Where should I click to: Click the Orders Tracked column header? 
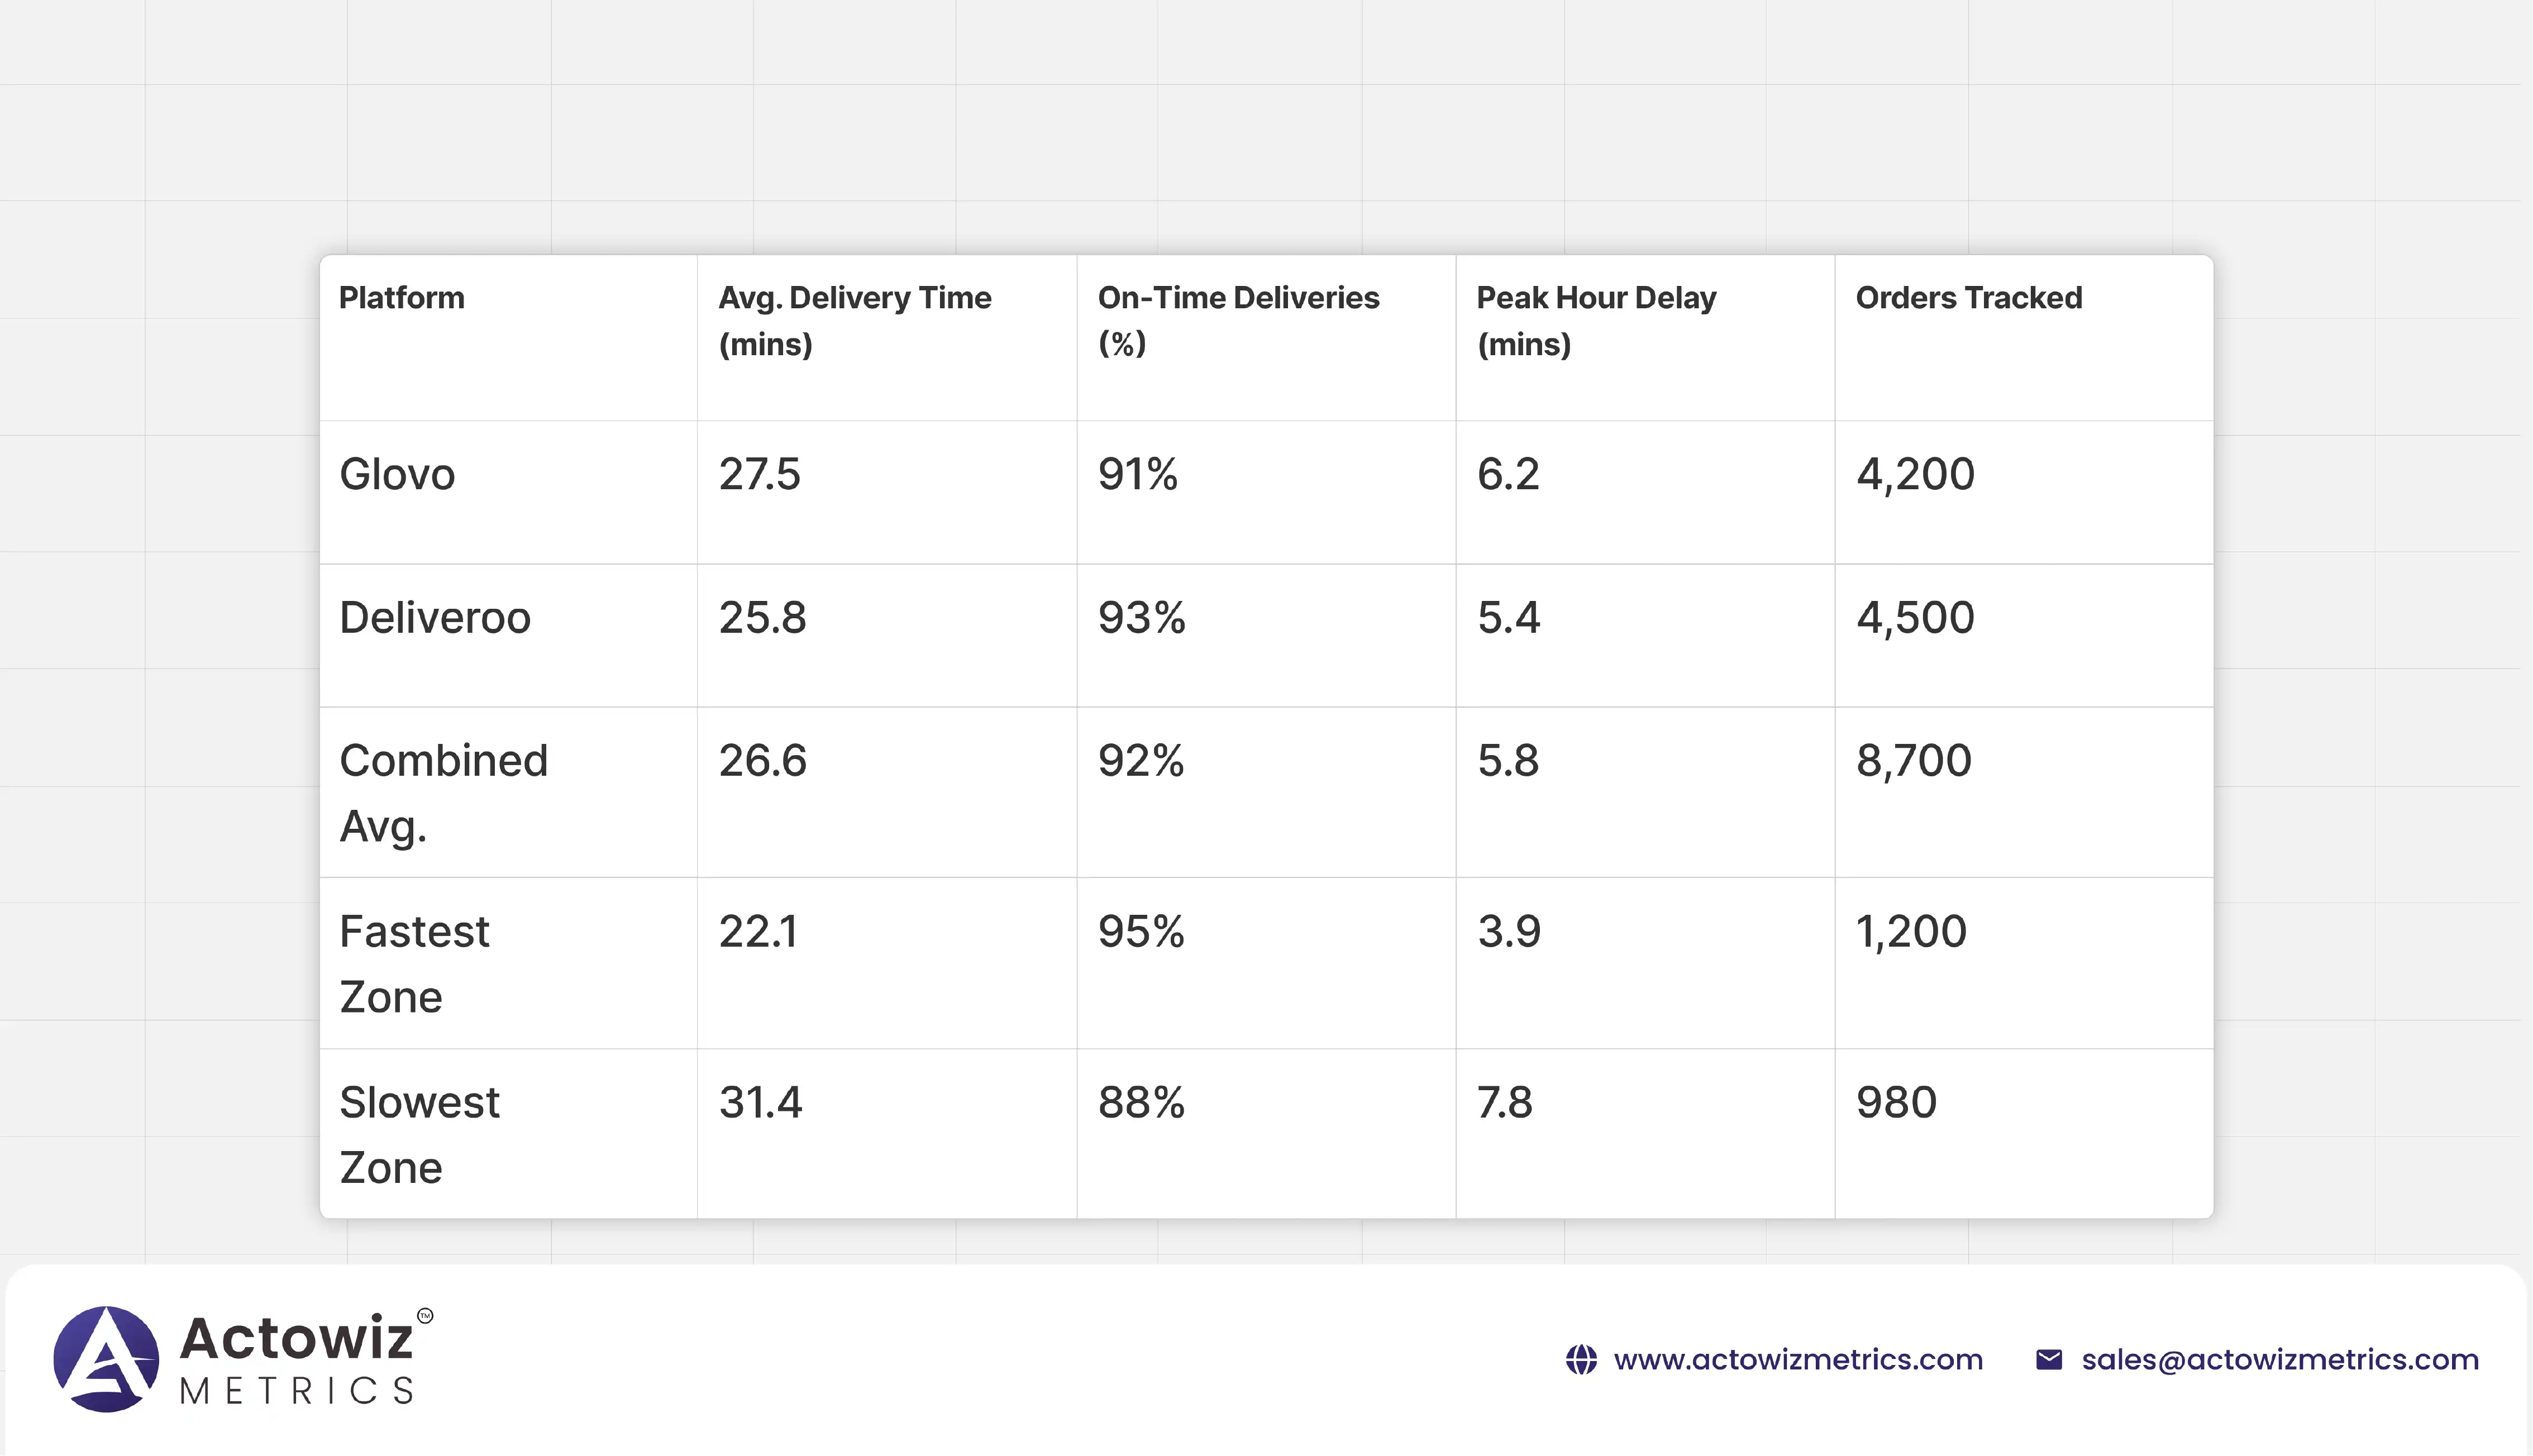tap(1968, 298)
